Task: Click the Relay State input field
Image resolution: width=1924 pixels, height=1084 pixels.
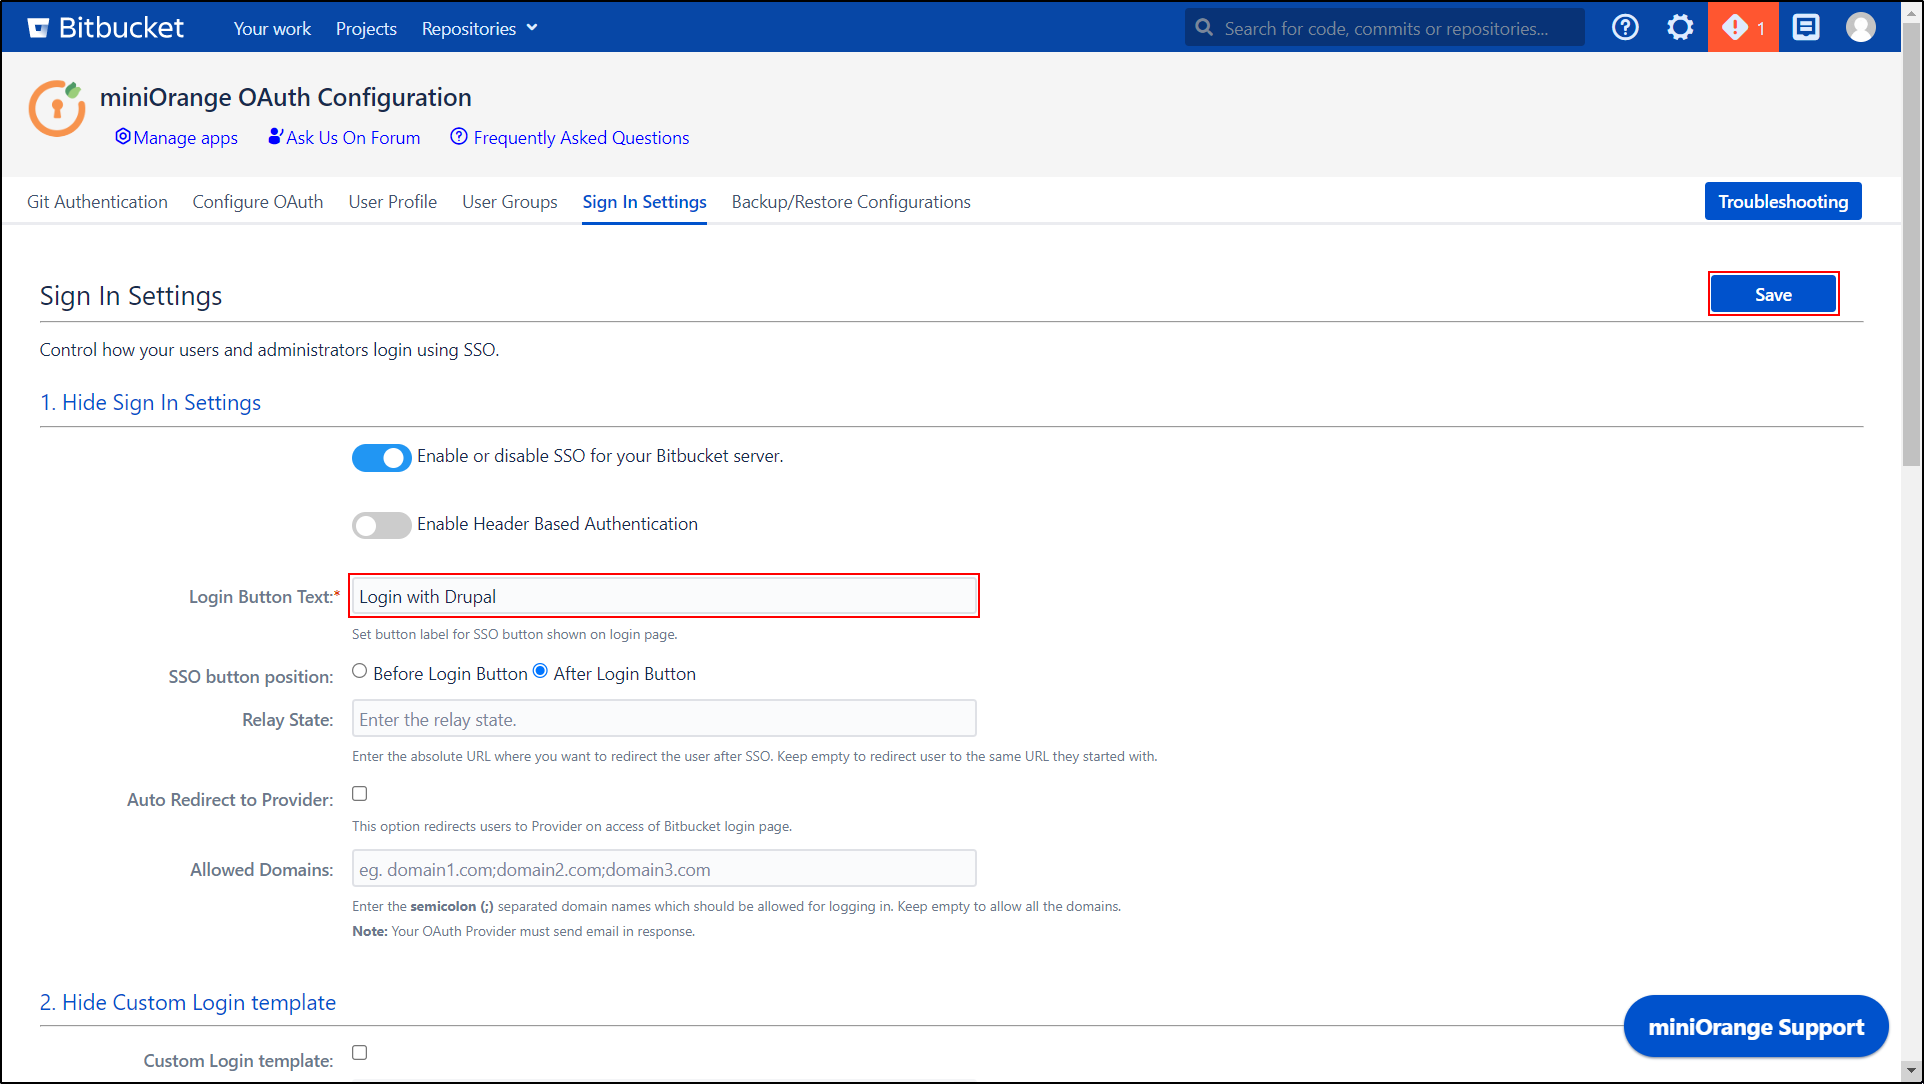Action: (663, 719)
